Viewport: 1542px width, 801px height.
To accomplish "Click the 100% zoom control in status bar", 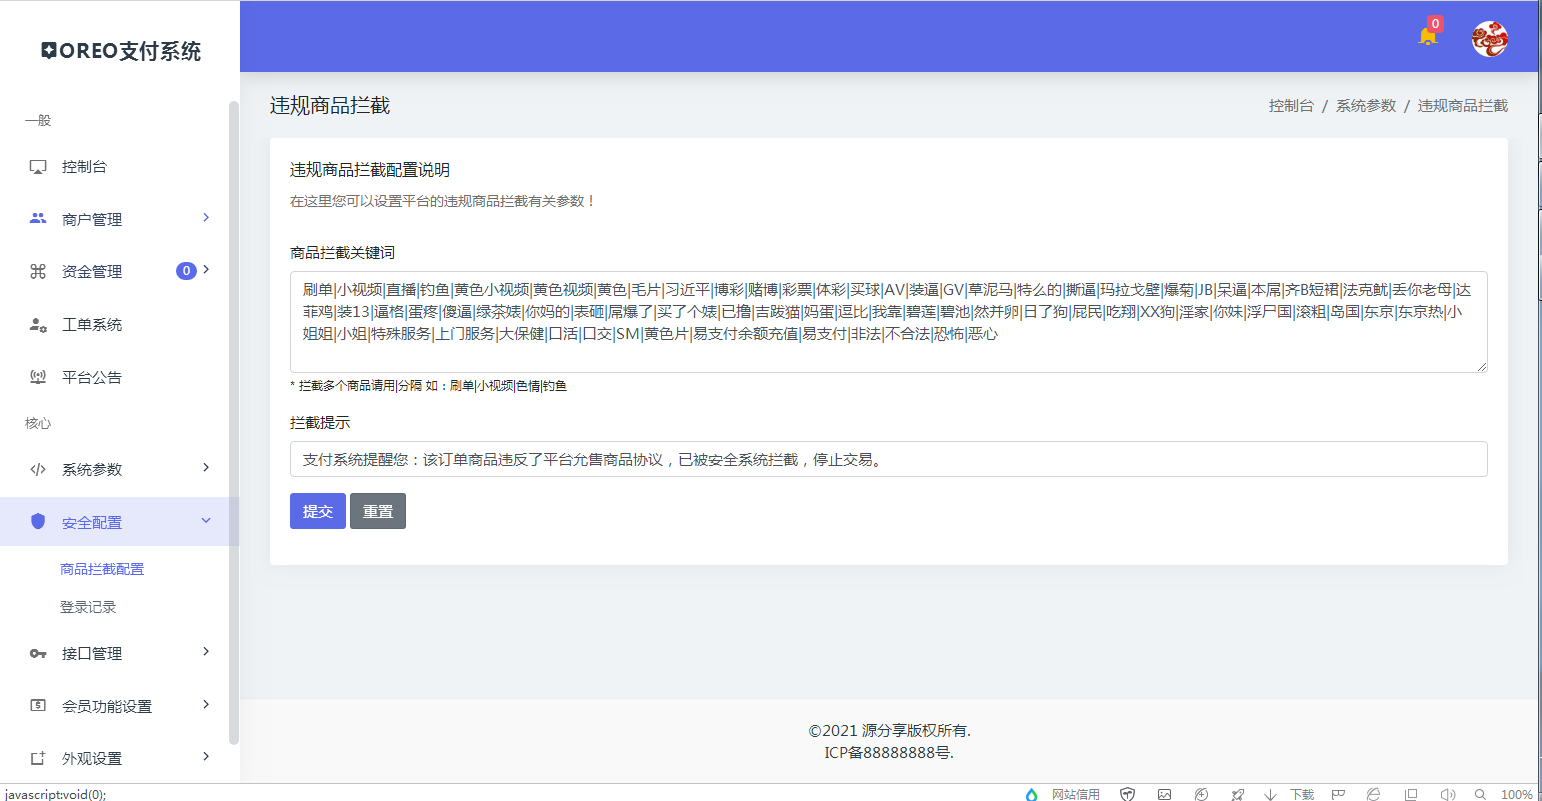I will 1510,794.
